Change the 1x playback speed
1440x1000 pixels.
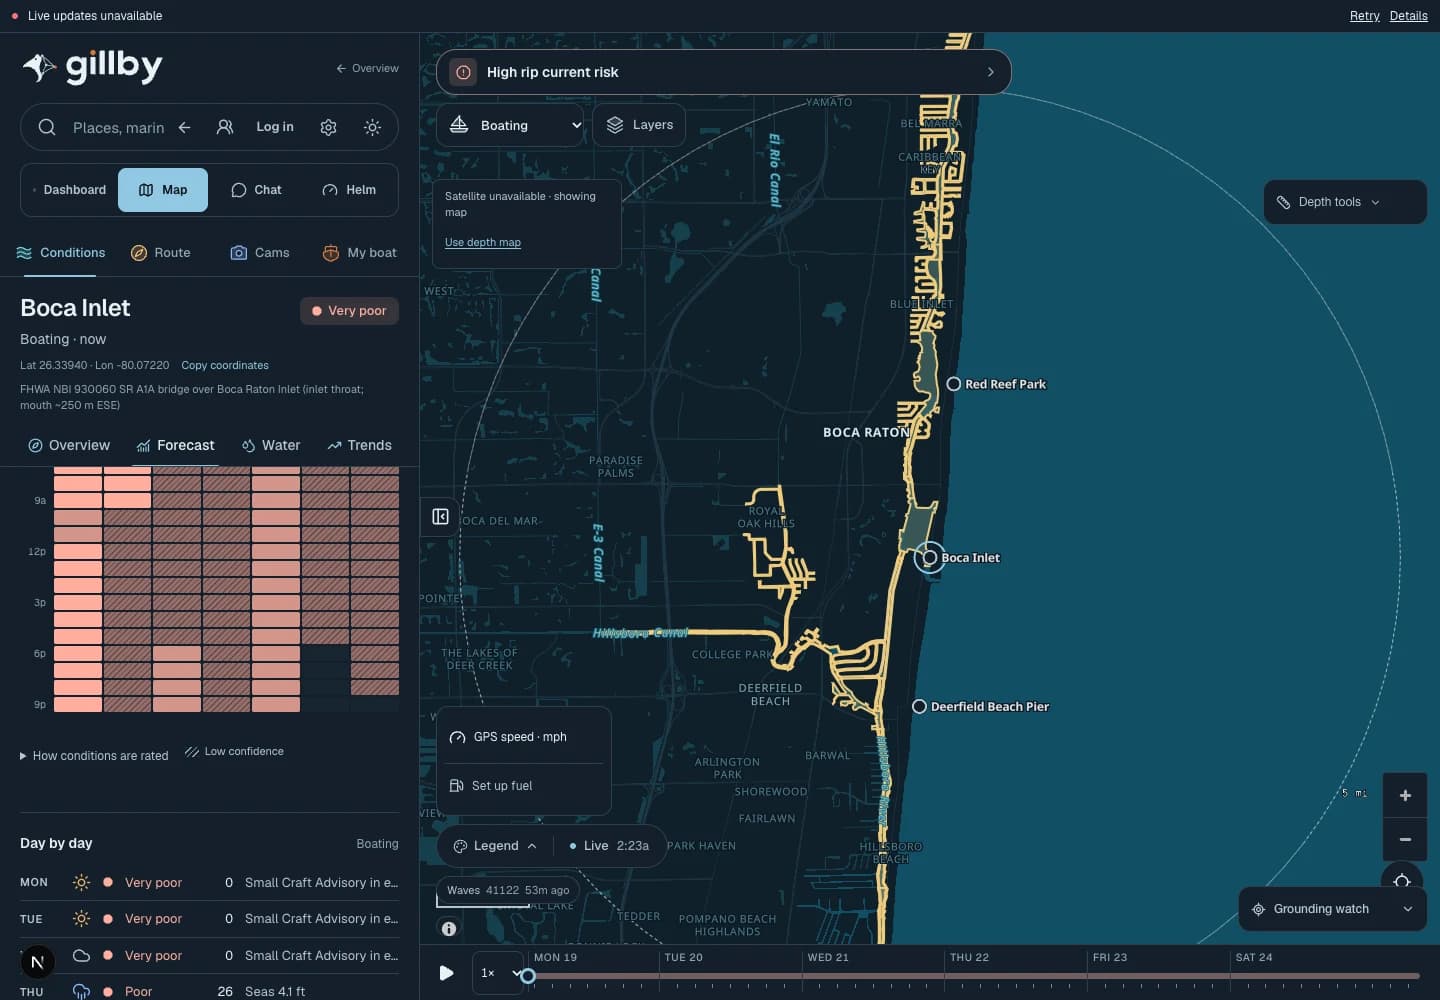[500, 972]
